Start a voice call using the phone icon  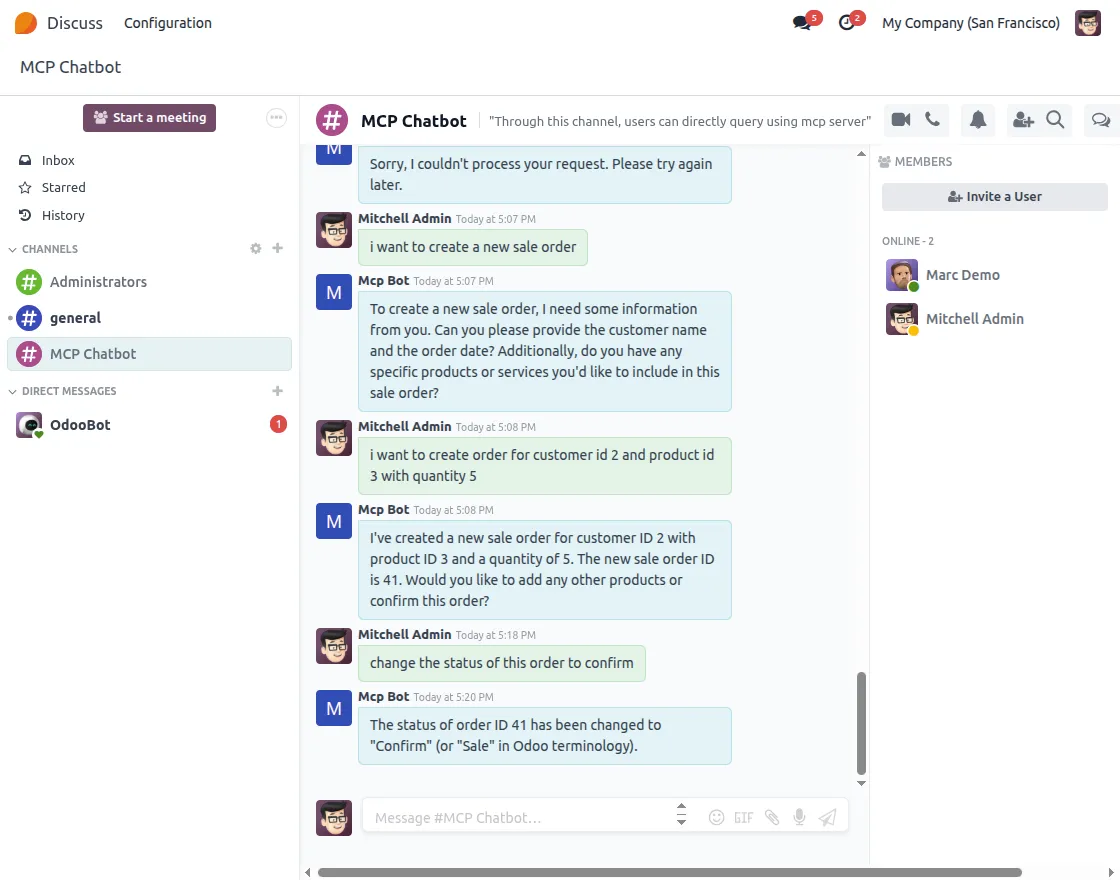tap(931, 120)
